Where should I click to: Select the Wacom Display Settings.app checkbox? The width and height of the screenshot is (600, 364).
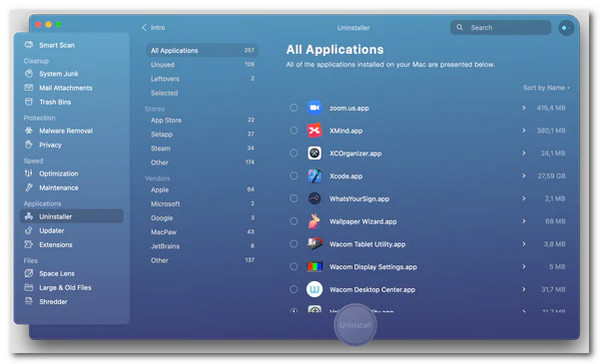[293, 266]
